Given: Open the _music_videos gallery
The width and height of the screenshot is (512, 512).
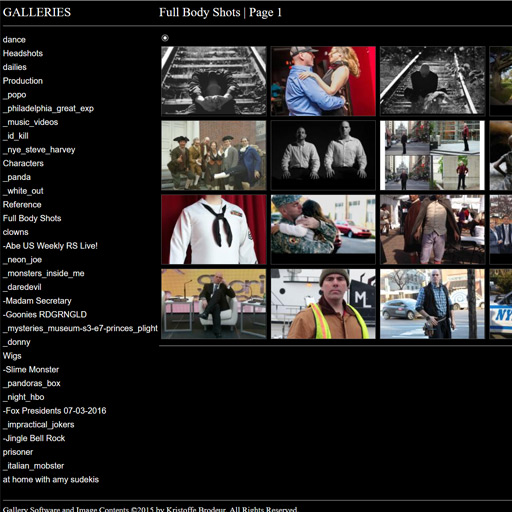Looking at the screenshot, I should pyautogui.click(x=30, y=122).
